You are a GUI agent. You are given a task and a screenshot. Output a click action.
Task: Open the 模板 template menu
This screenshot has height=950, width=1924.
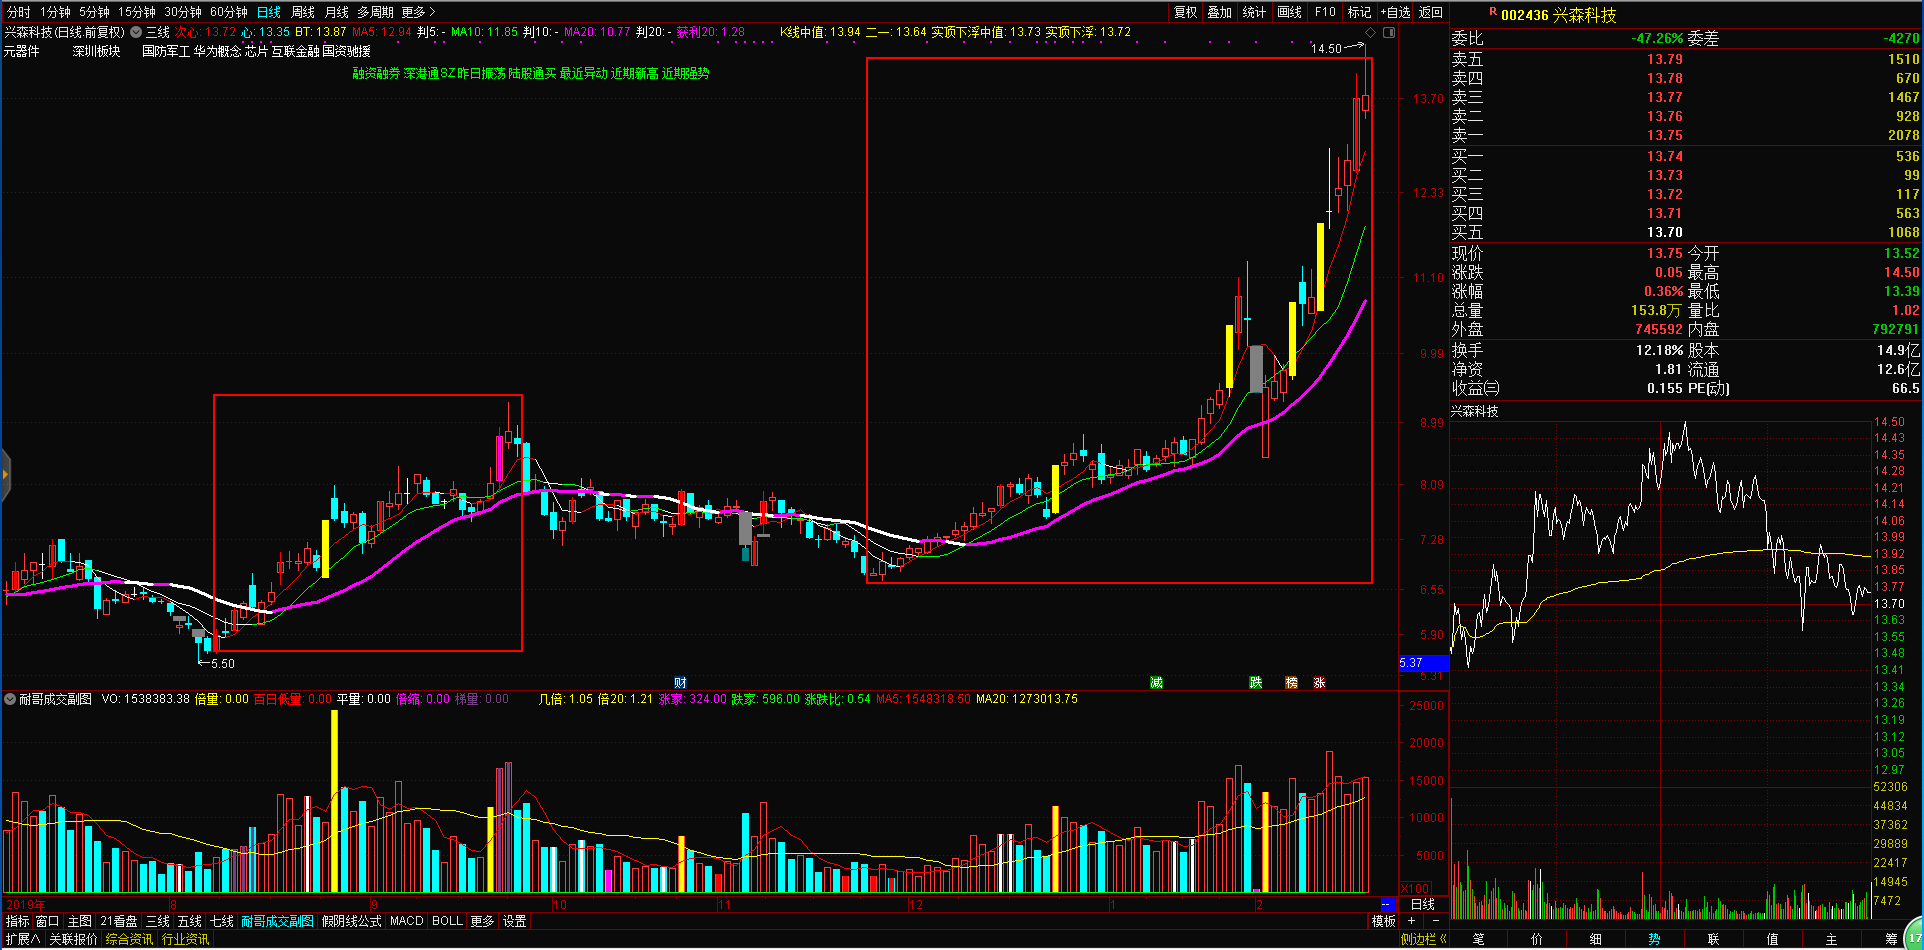pos(1383,921)
